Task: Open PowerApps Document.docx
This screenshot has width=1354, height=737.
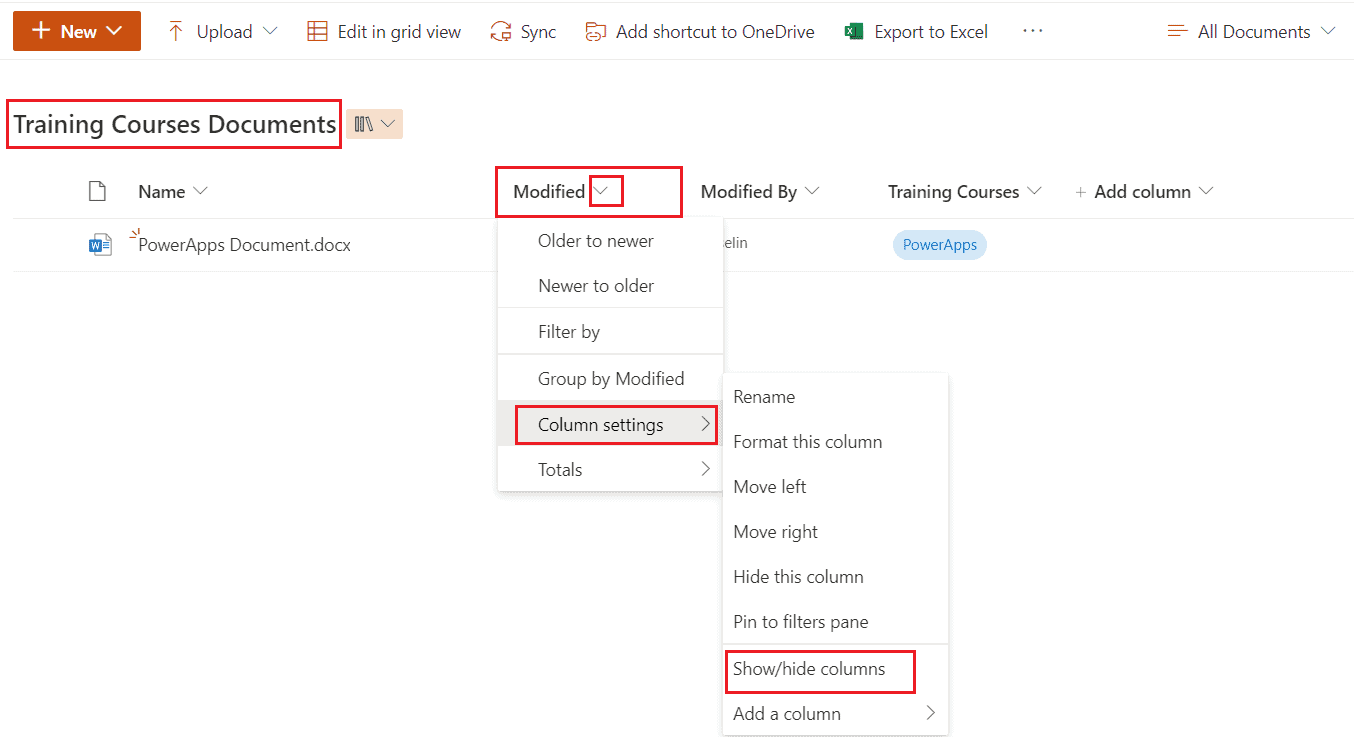Action: coord(245,244)
